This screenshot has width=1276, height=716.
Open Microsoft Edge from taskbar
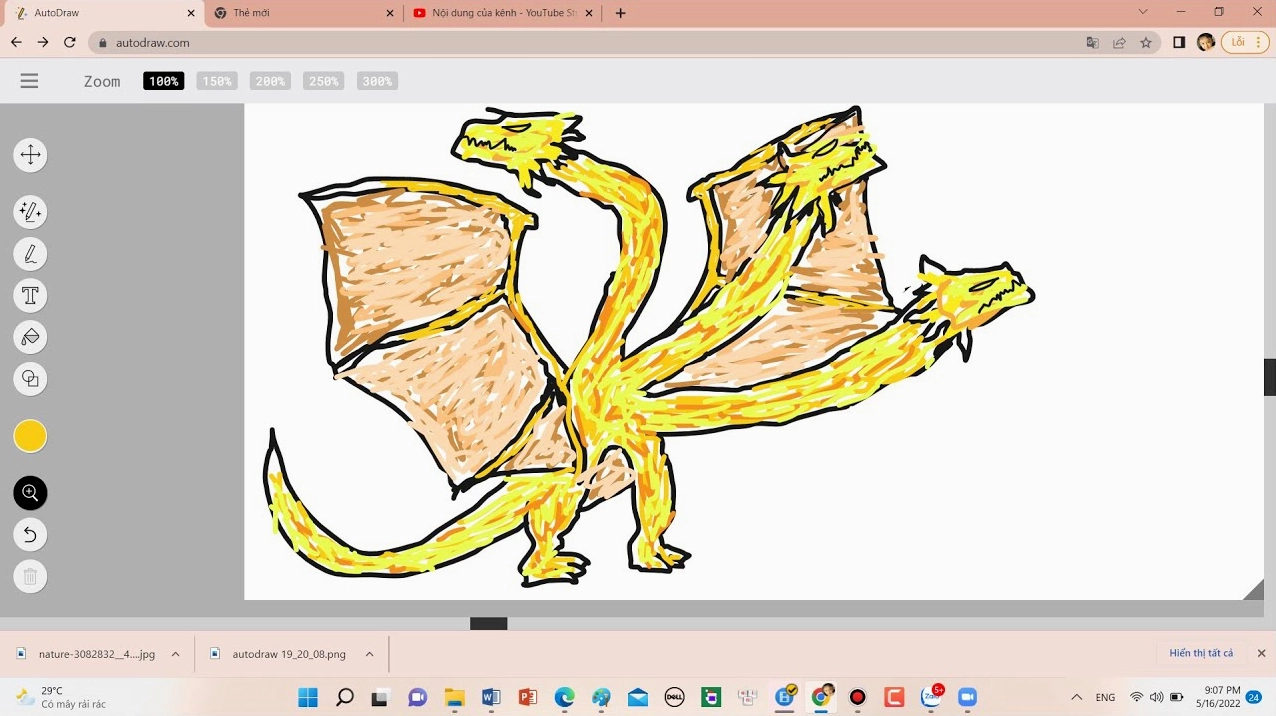pos(565,697)
